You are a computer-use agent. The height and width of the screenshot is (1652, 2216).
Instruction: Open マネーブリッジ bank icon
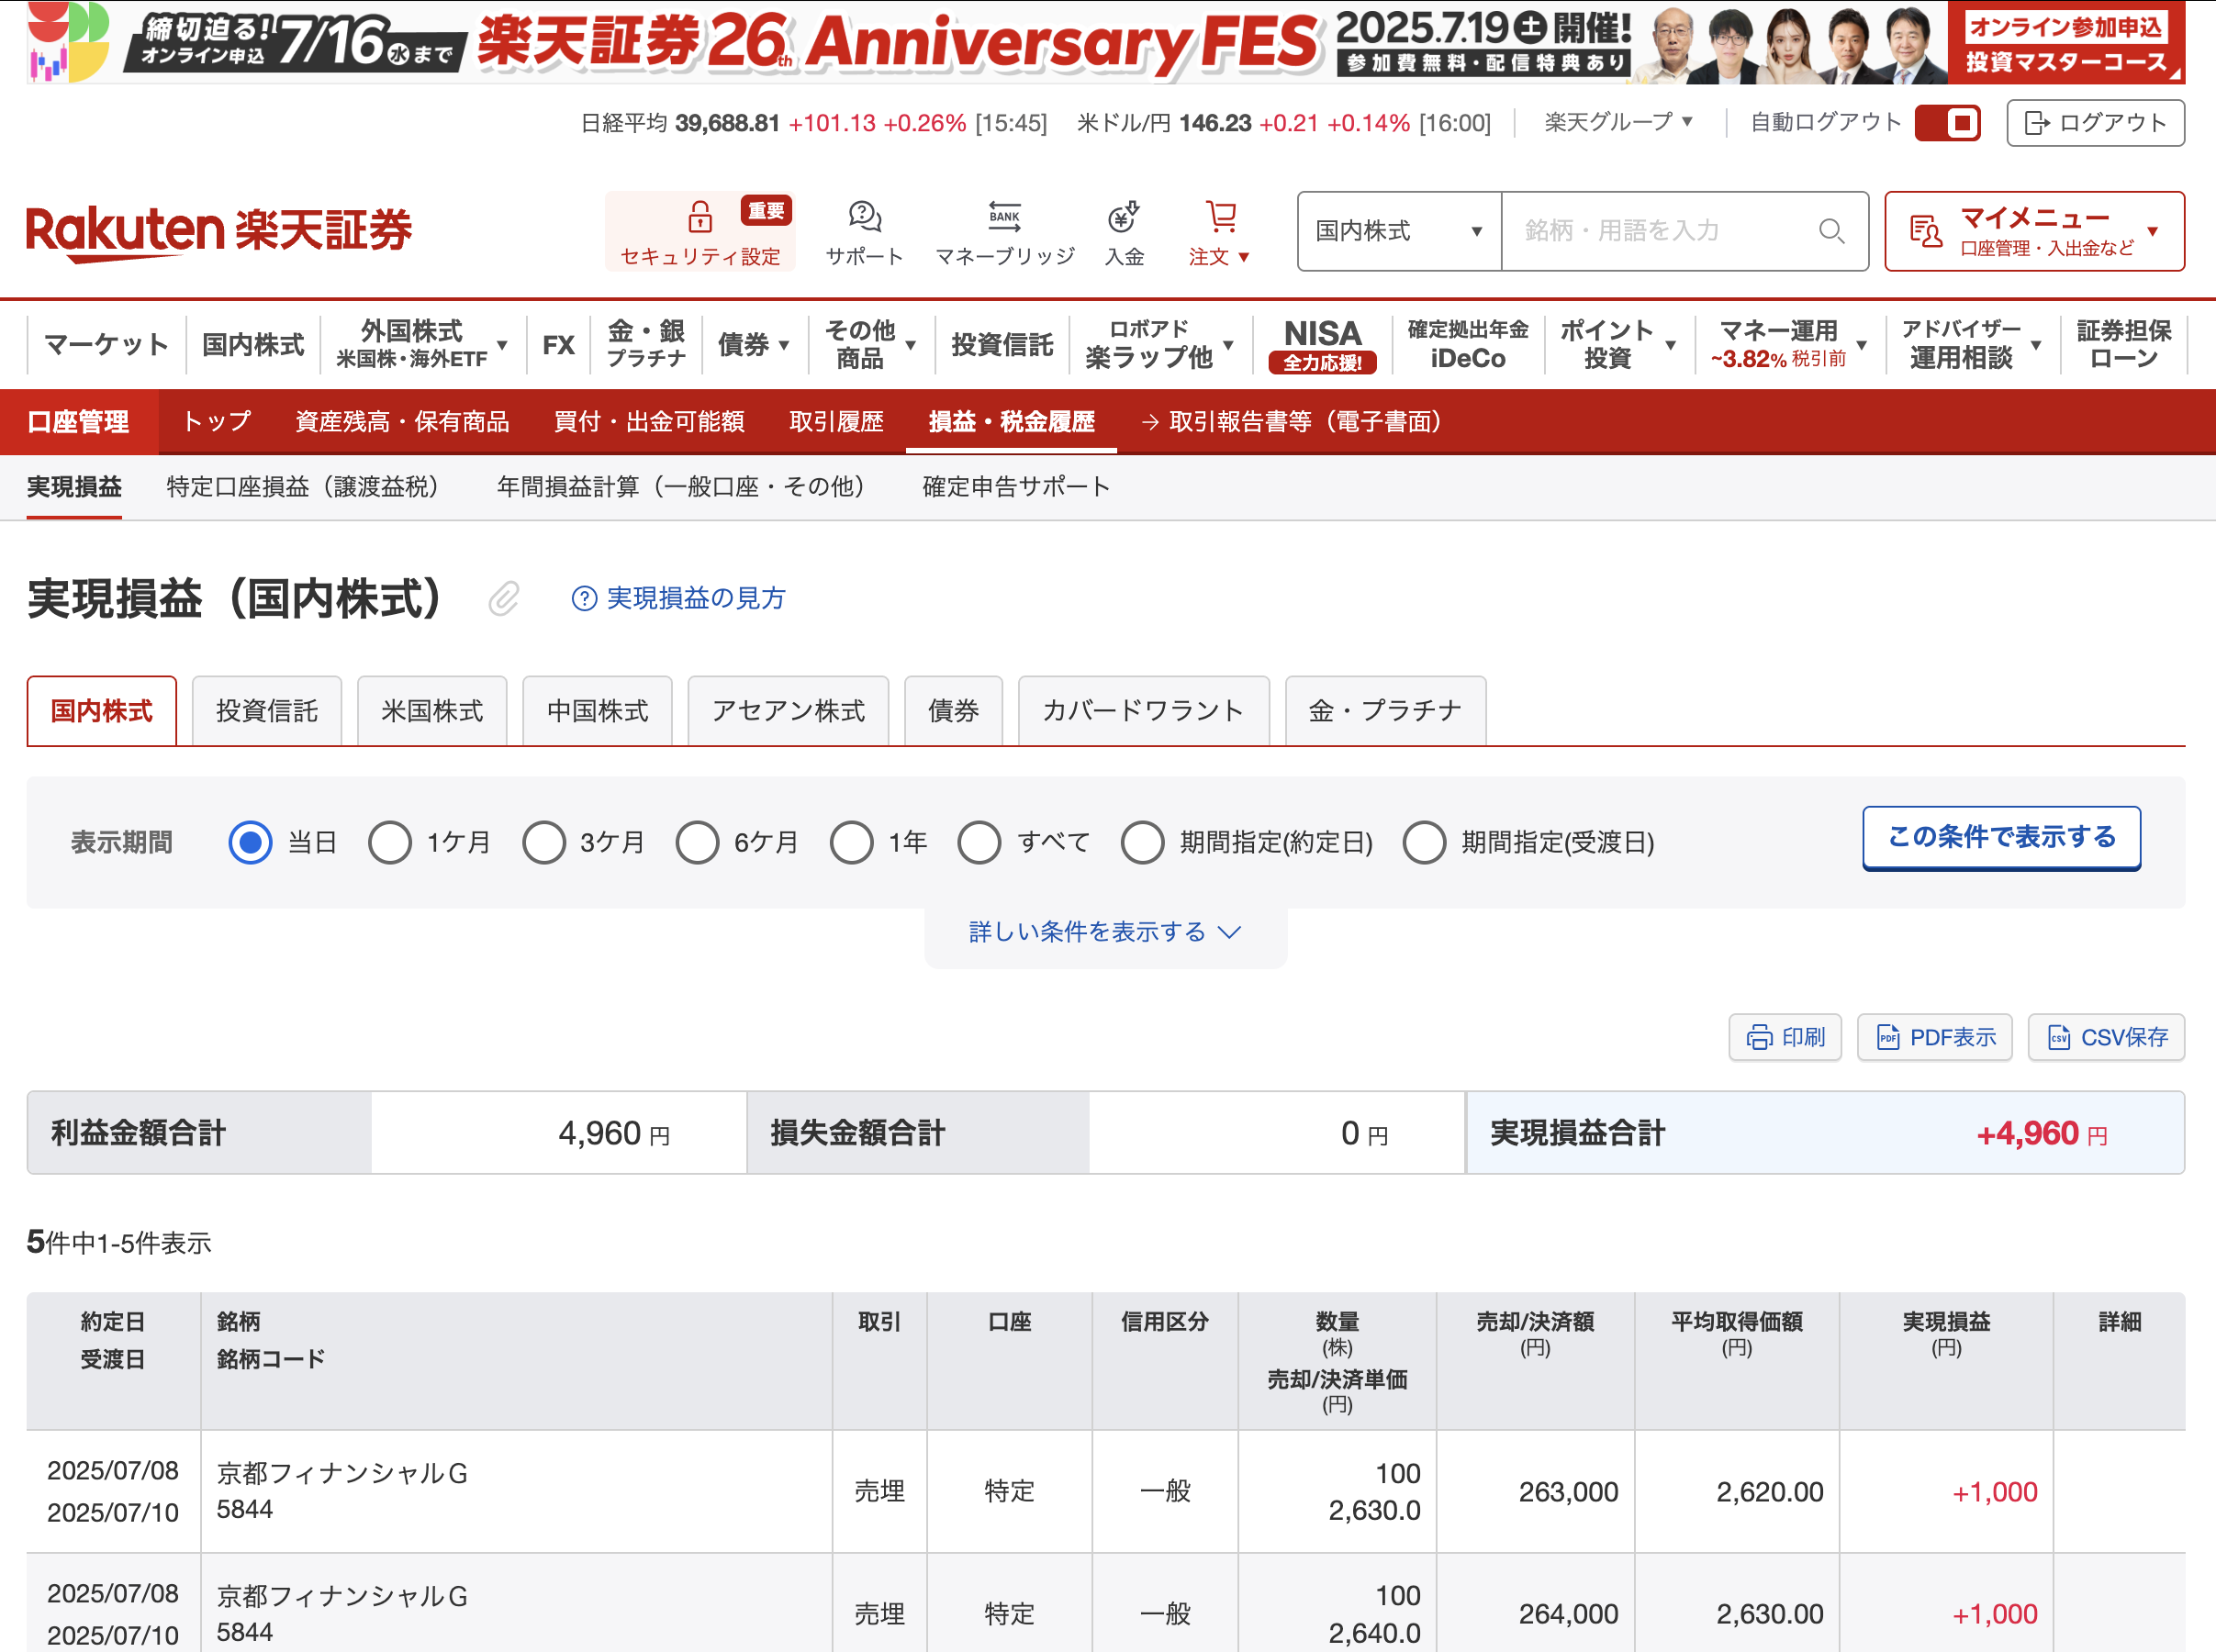[1004, 216]
